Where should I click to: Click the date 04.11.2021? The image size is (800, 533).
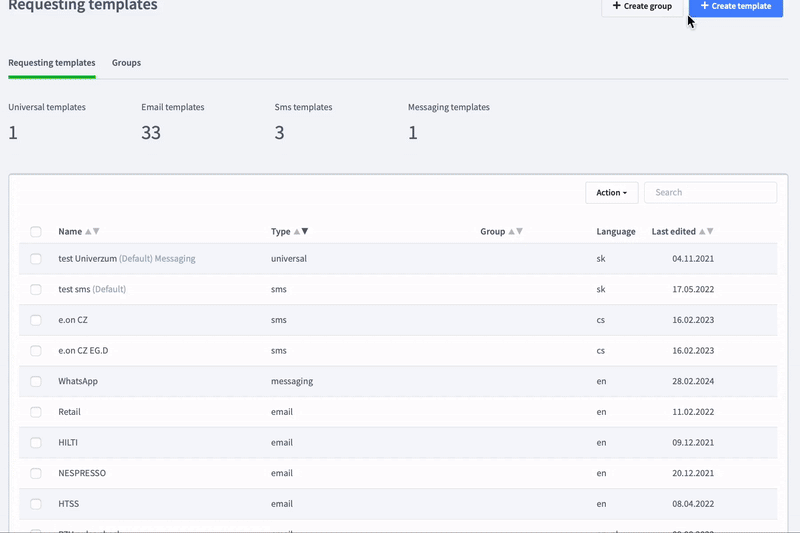693,259
